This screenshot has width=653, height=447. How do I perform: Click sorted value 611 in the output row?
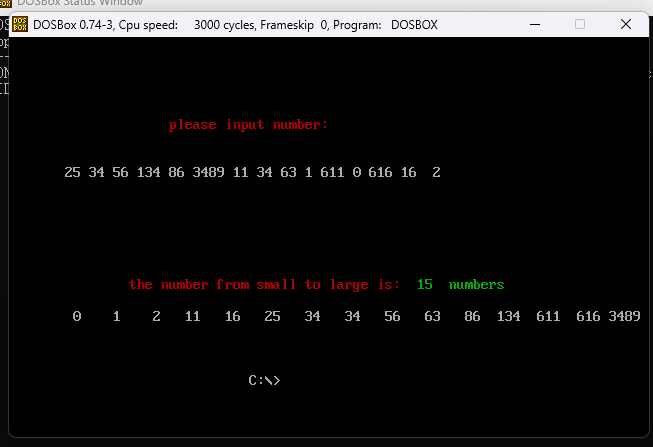pos(548,316)
